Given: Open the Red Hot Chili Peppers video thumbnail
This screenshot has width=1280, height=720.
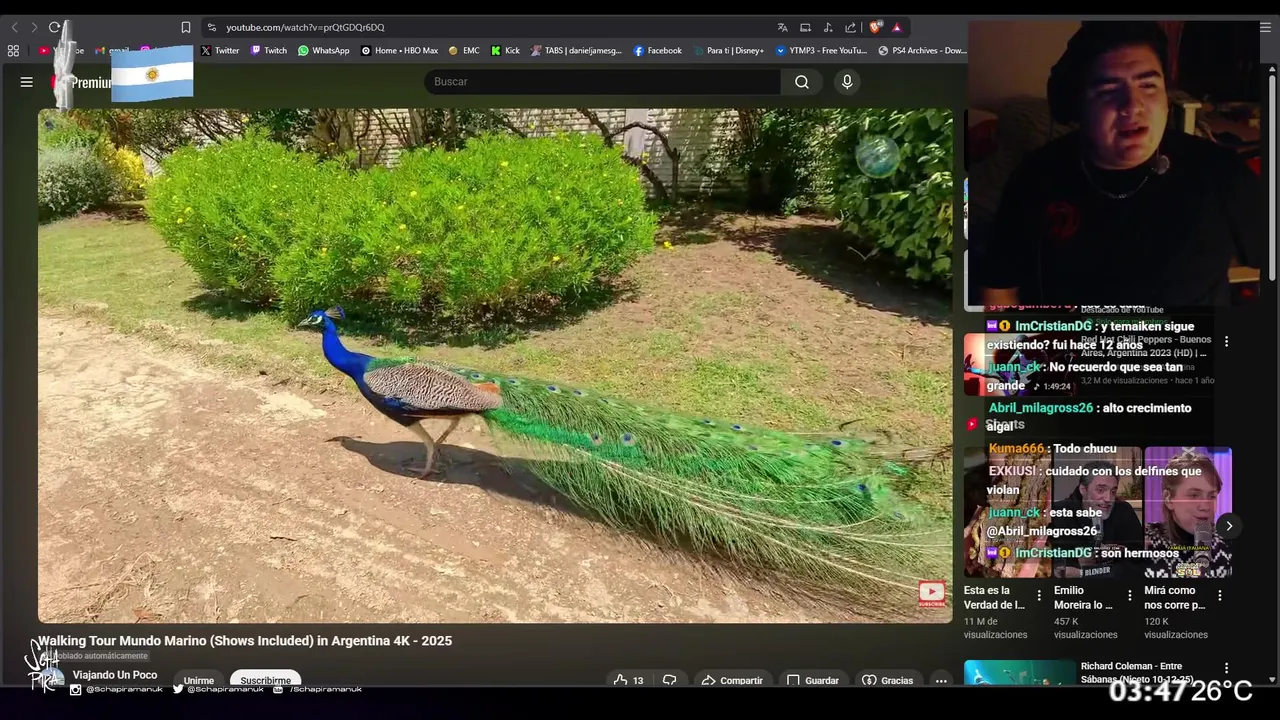Looking at the screenshot, I should tap(1018, 364).
